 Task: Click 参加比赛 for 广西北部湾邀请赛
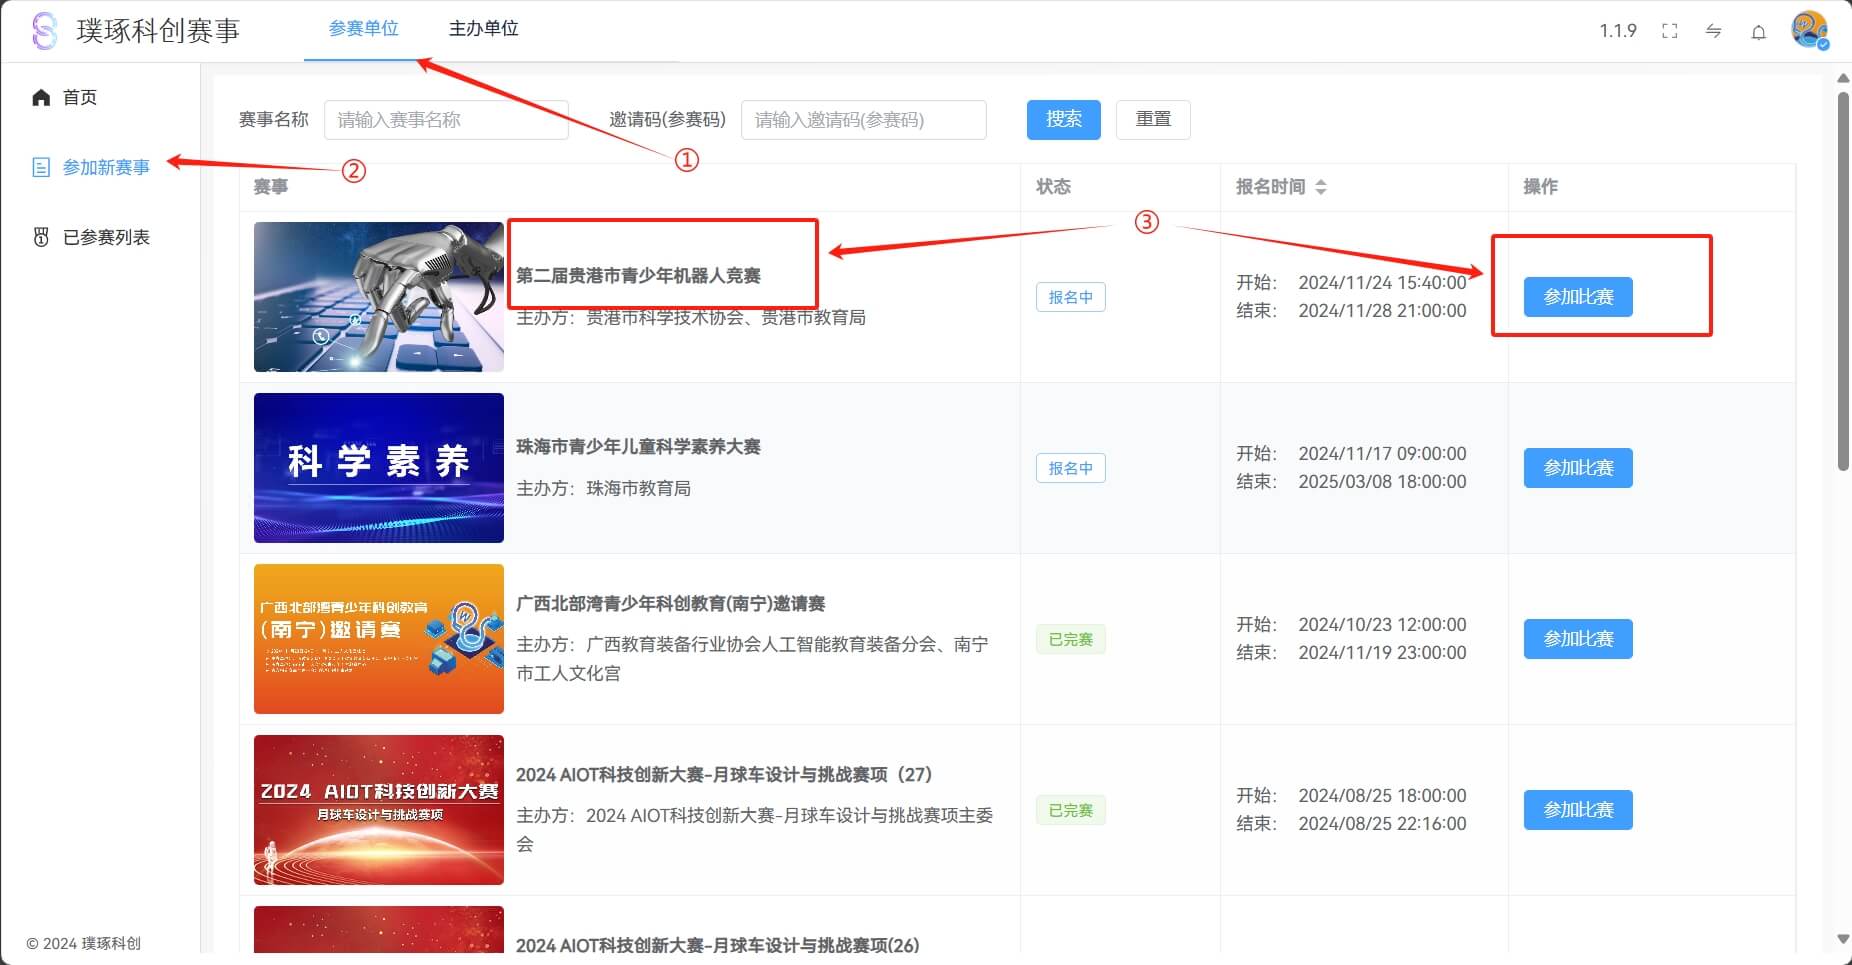(1578, 639)
